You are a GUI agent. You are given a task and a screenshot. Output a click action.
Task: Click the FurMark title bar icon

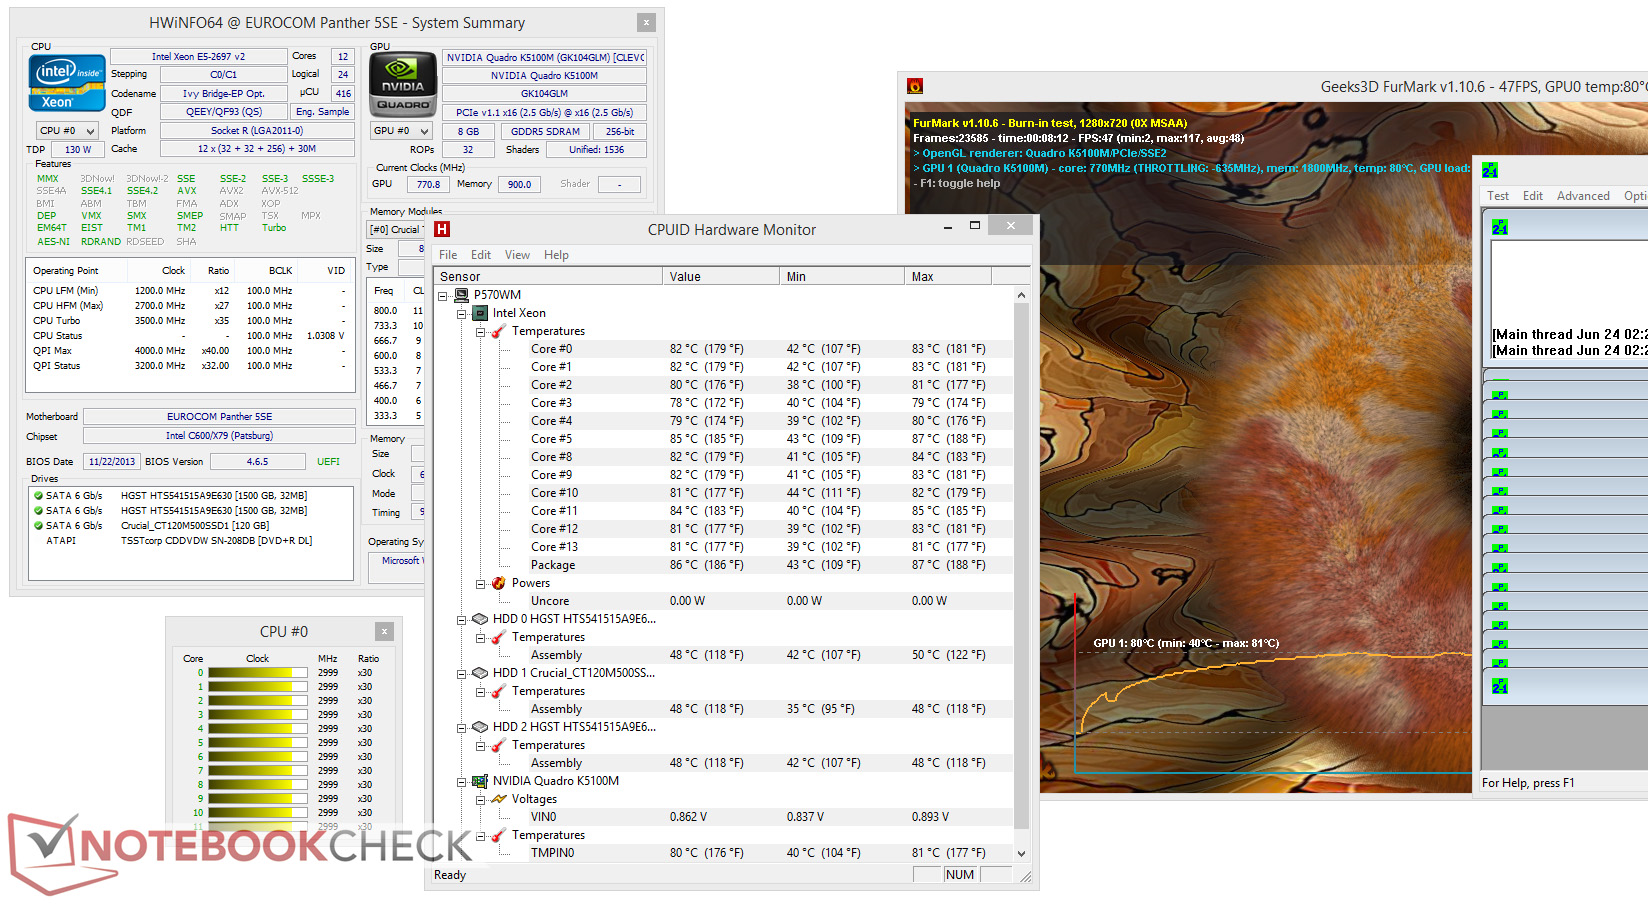click(914, 87)
